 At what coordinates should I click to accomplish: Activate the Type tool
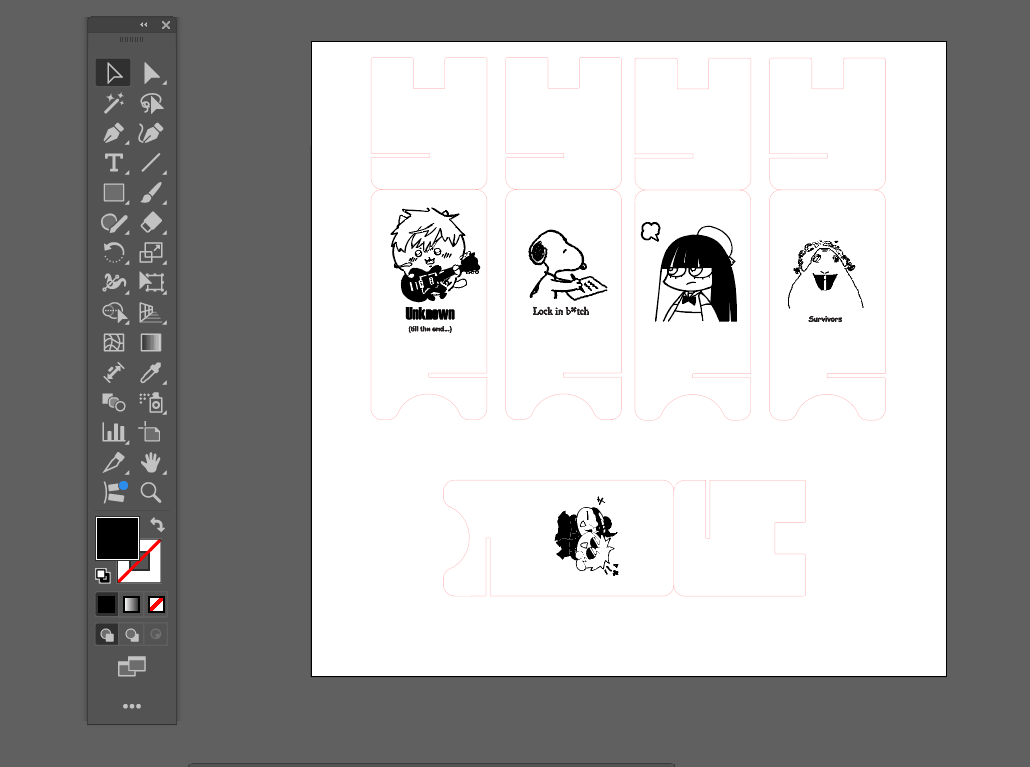pos(113,162)
